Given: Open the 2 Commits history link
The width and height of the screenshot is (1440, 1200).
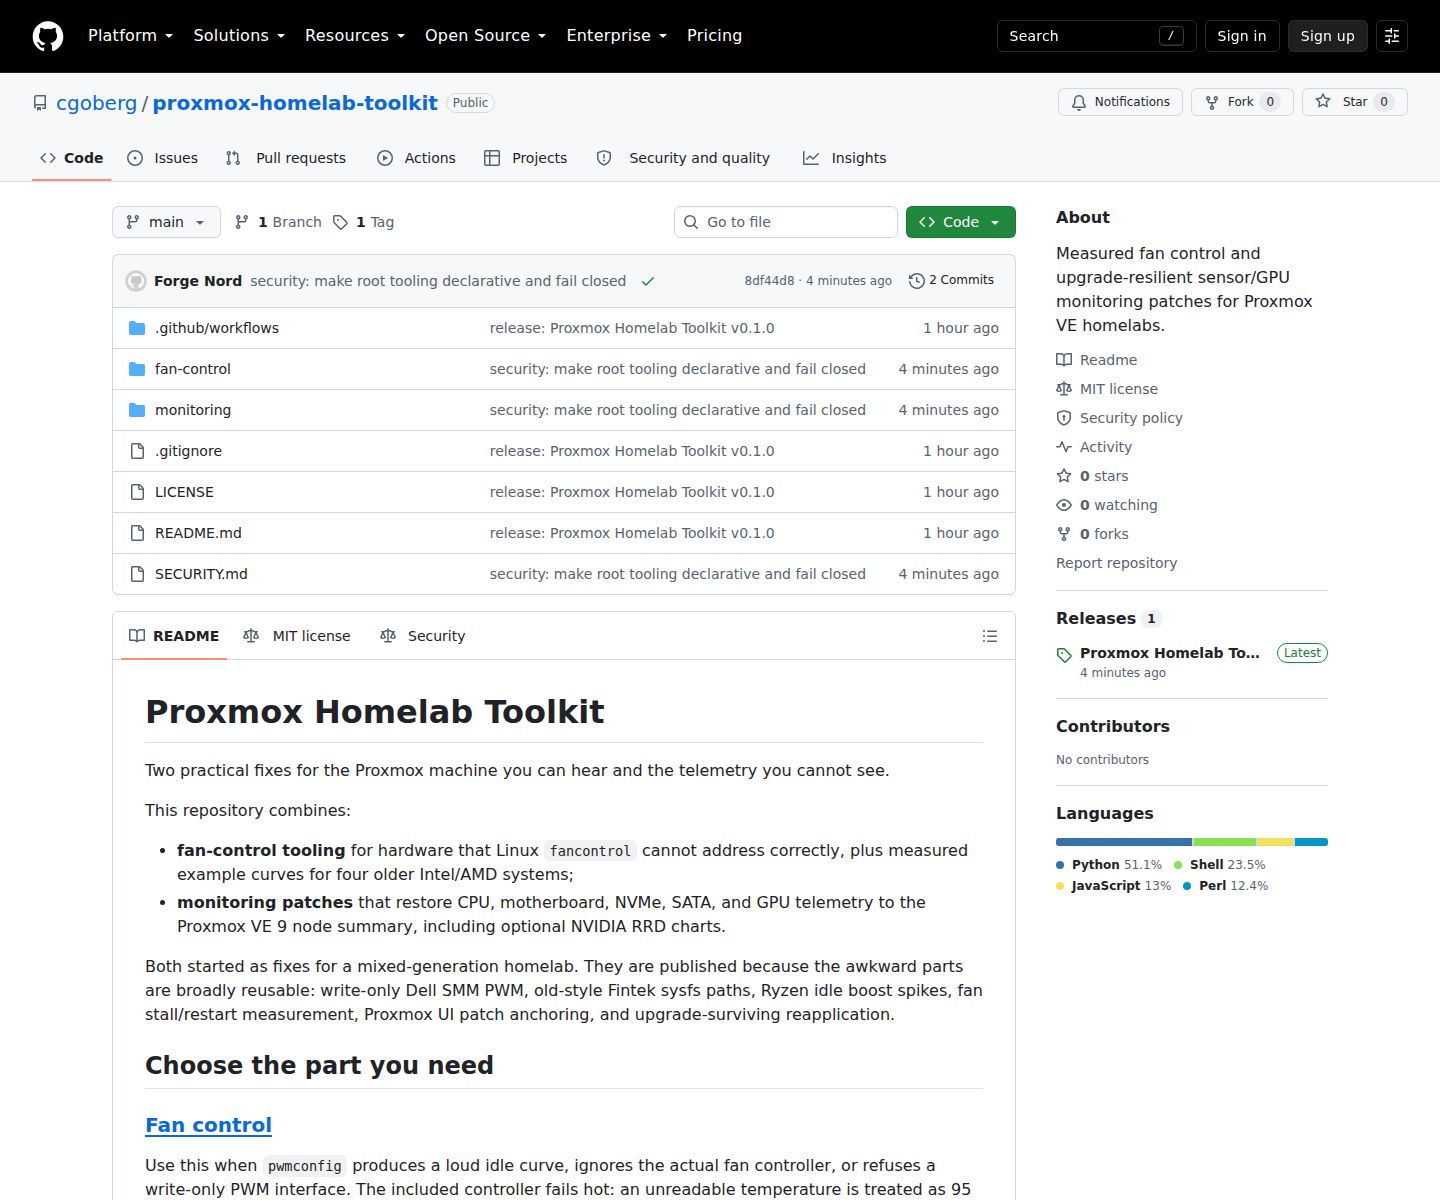Looking at the screenshot, I should click(951, 280).
